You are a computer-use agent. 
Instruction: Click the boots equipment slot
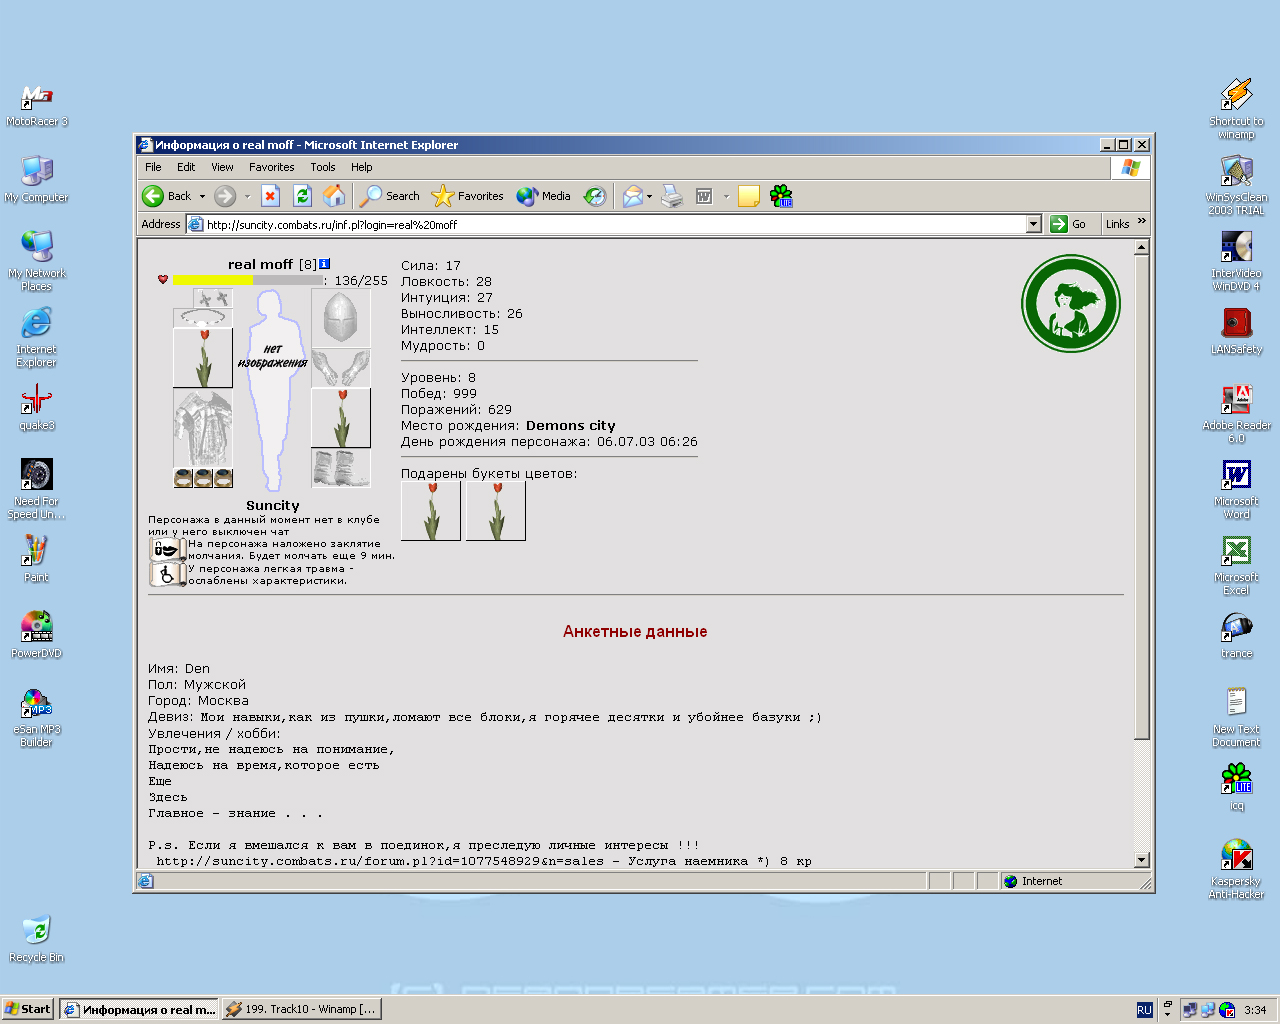pos(341,468)
